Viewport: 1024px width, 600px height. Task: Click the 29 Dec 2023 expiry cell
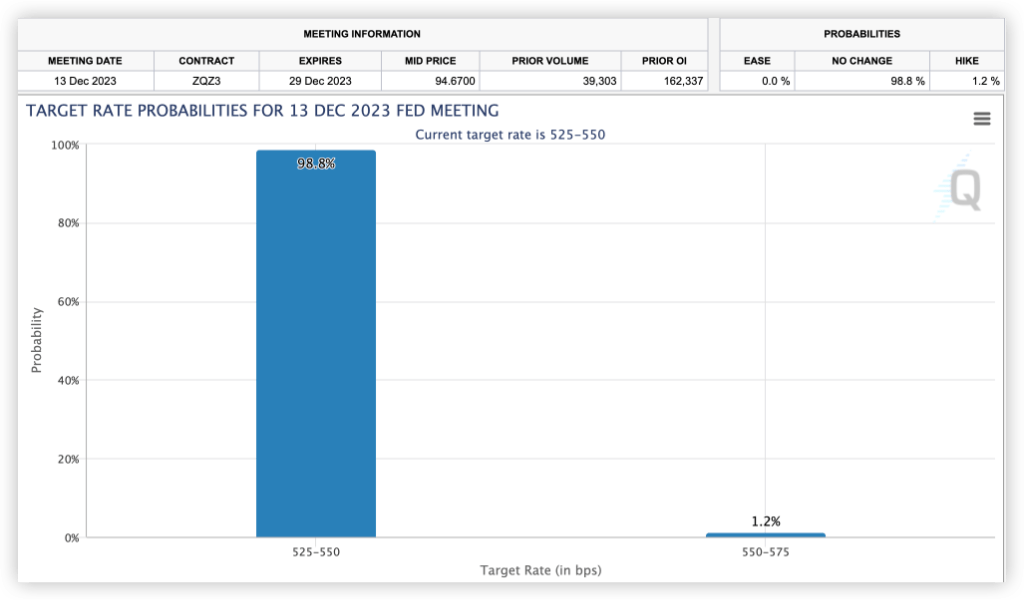point(320,80)
